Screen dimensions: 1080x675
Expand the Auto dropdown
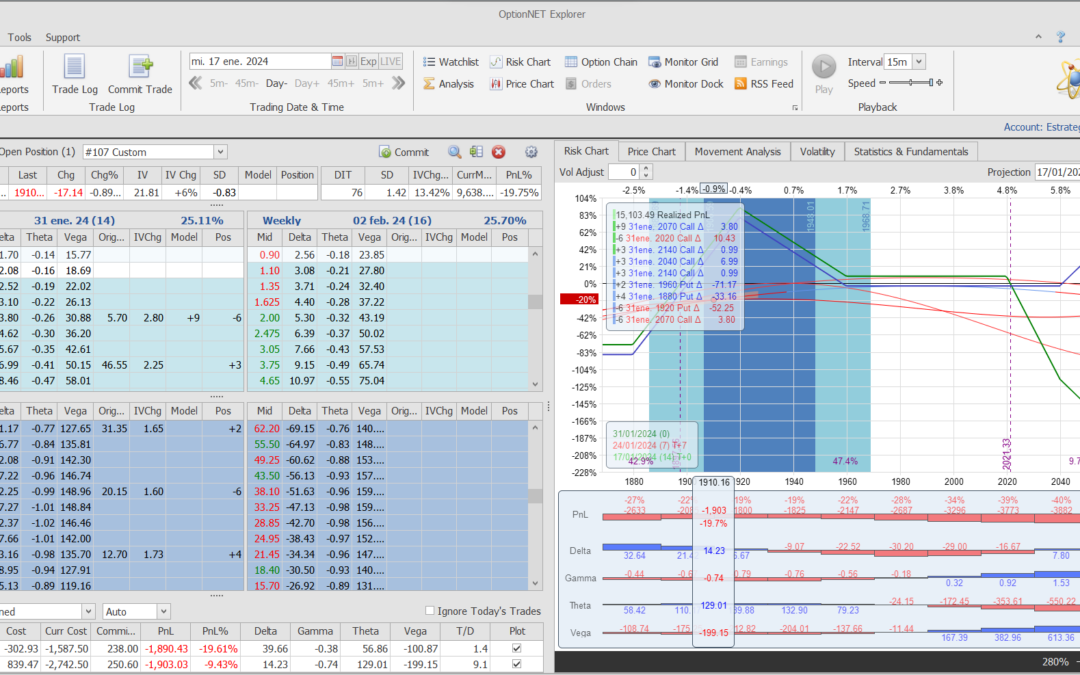coord(162,611)
